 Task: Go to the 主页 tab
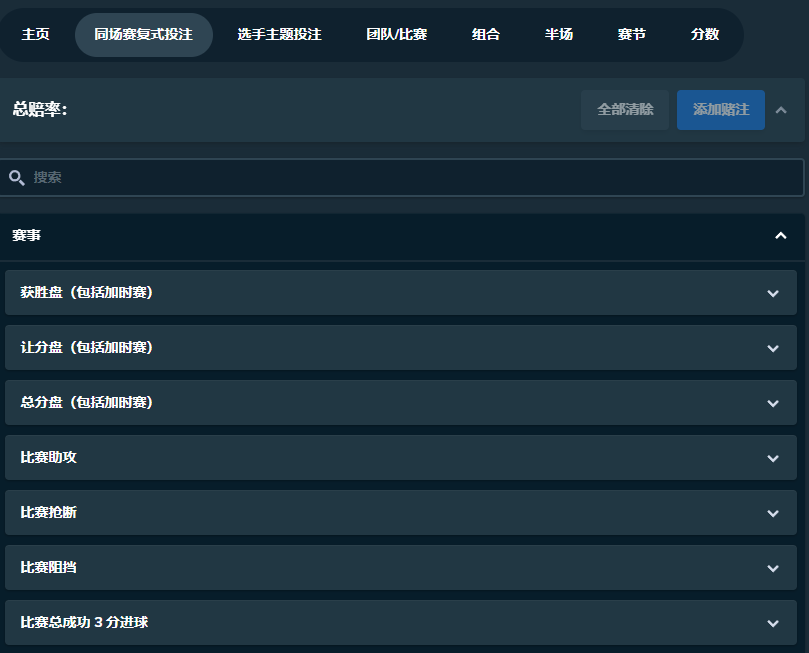coord(36,35)
